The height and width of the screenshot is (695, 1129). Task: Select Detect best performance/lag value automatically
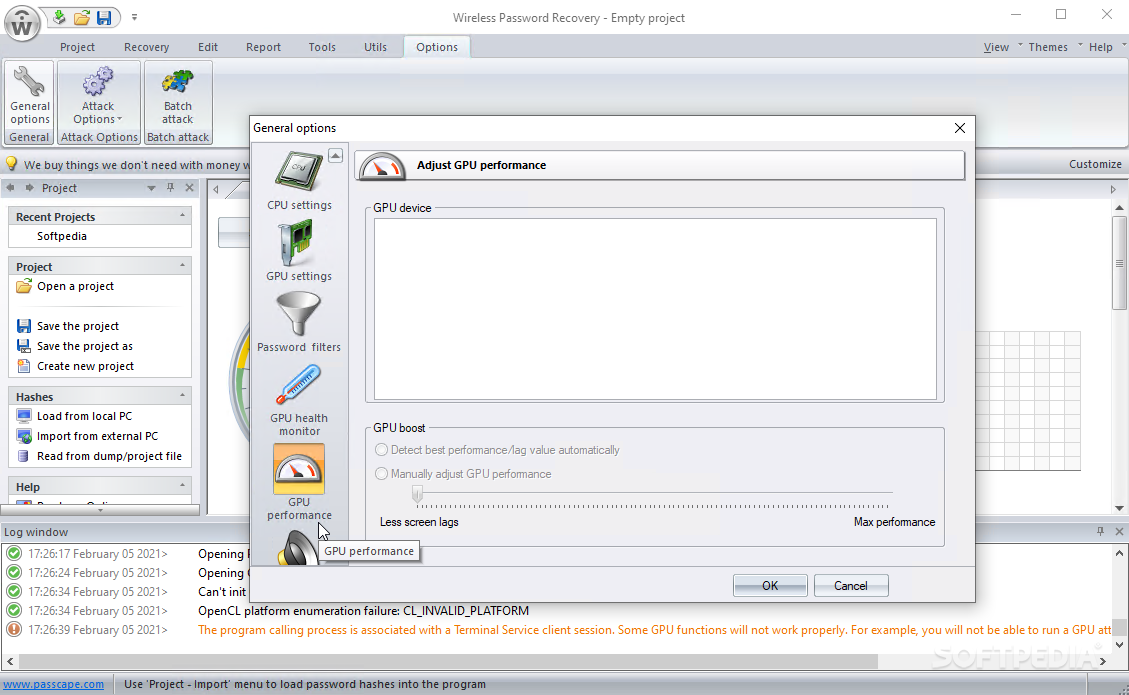[381, 450]
